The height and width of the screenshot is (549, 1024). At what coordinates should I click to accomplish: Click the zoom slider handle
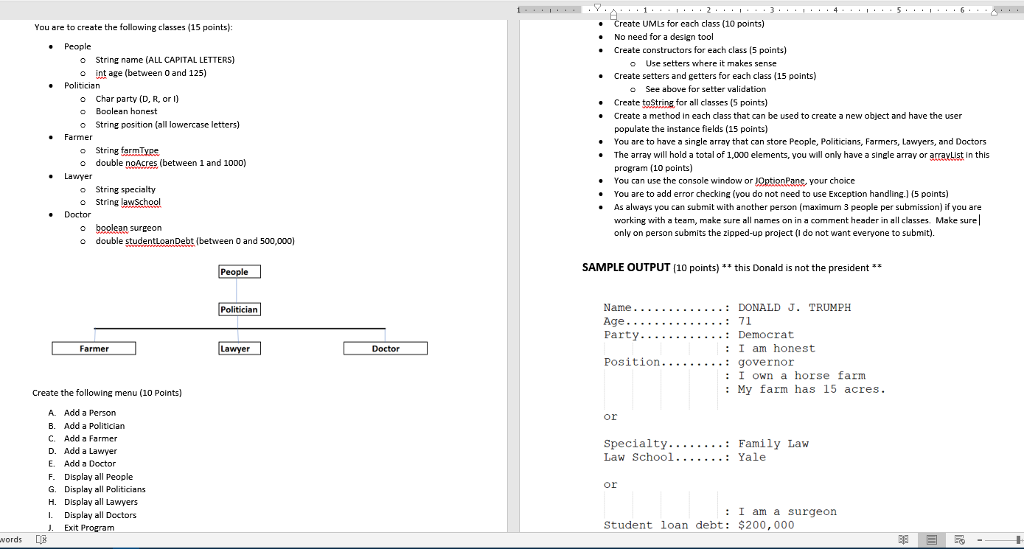[x=1017, y=540]
